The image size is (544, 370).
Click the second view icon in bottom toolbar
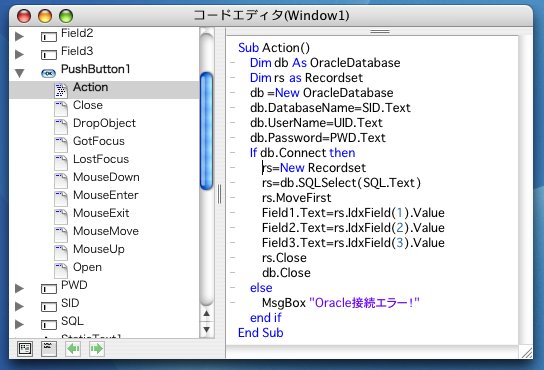49,348
